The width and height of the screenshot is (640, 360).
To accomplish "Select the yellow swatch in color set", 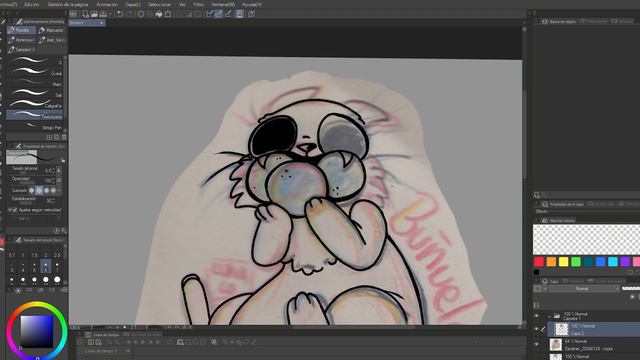I will coord(563,262).
